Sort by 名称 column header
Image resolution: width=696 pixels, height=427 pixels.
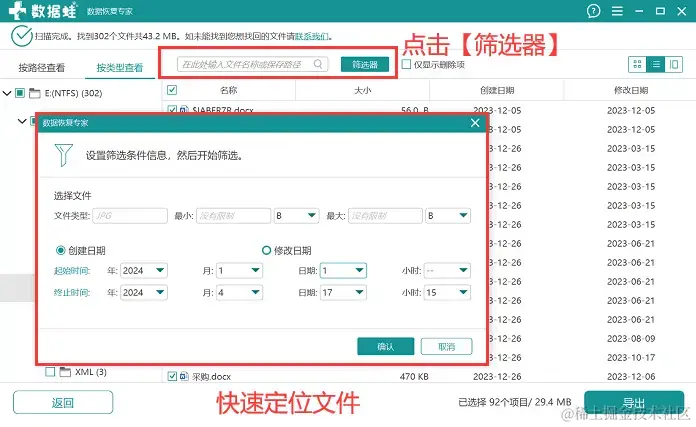[x=229, y=90]
